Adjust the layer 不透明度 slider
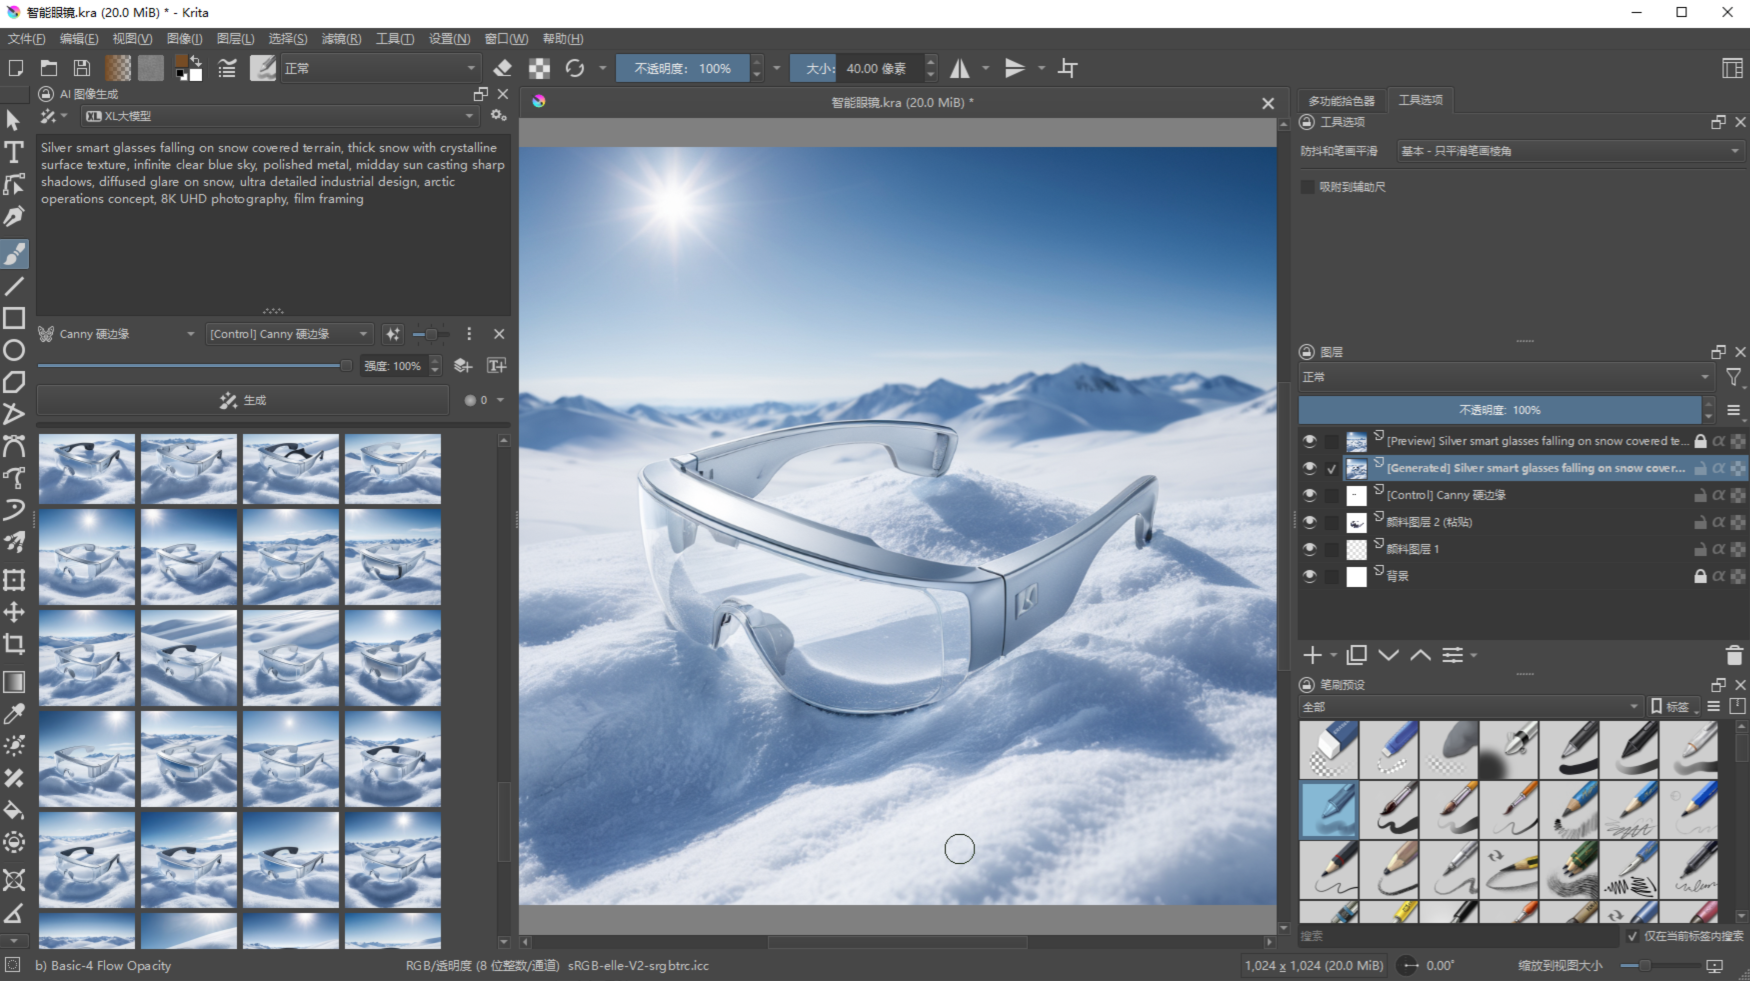Image resolution: width=1750 pixels, height=981 pixels. 1499,410
